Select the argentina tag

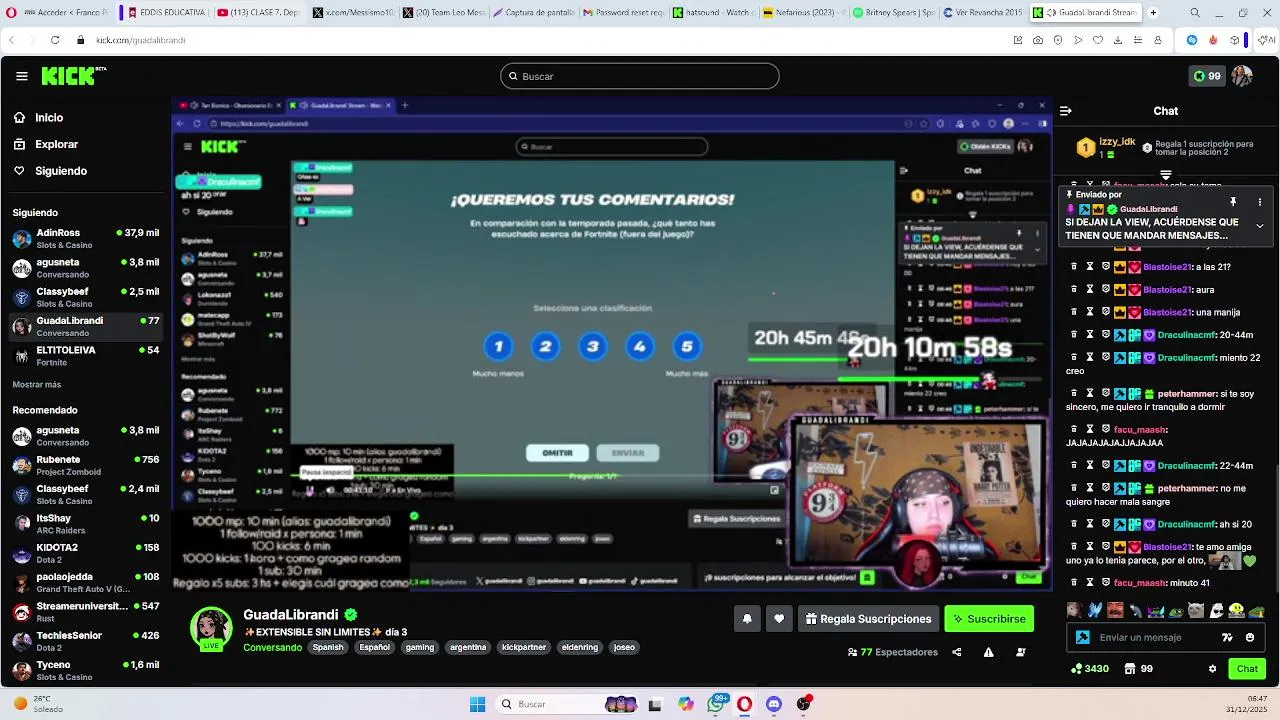tap(468, 647)
